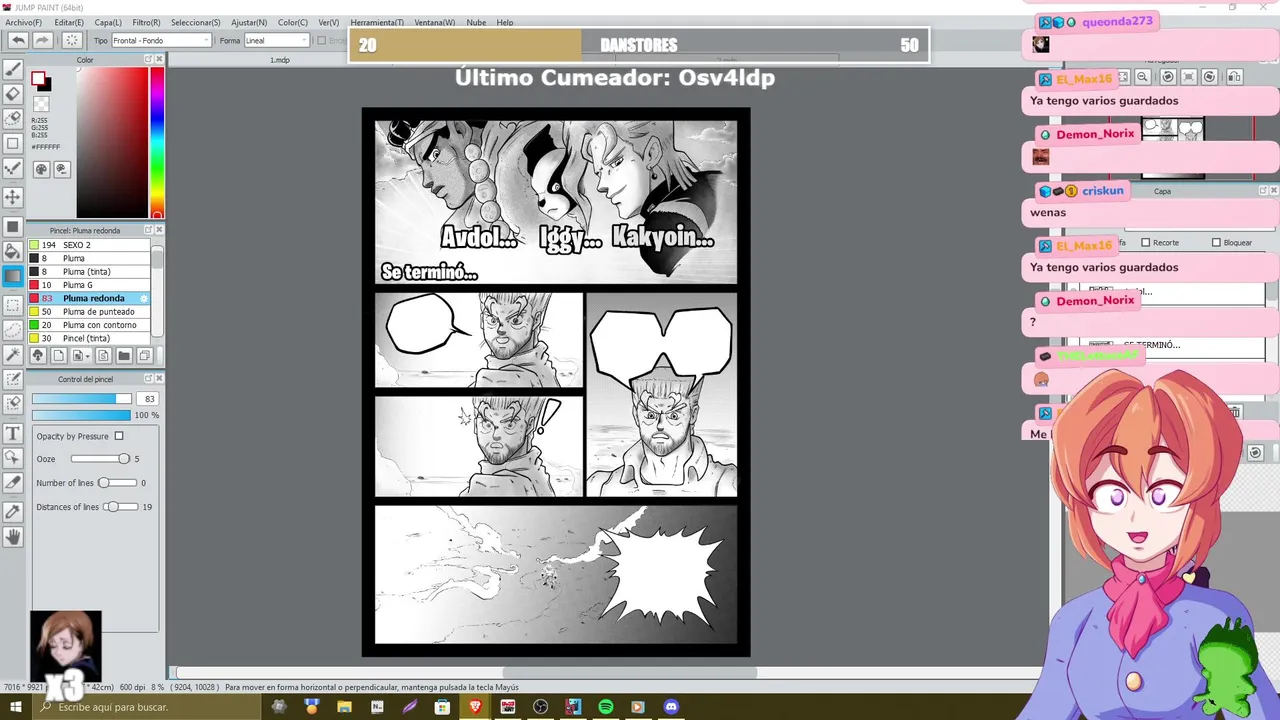Select the dotted Eraser selection tool

[13, 118]
